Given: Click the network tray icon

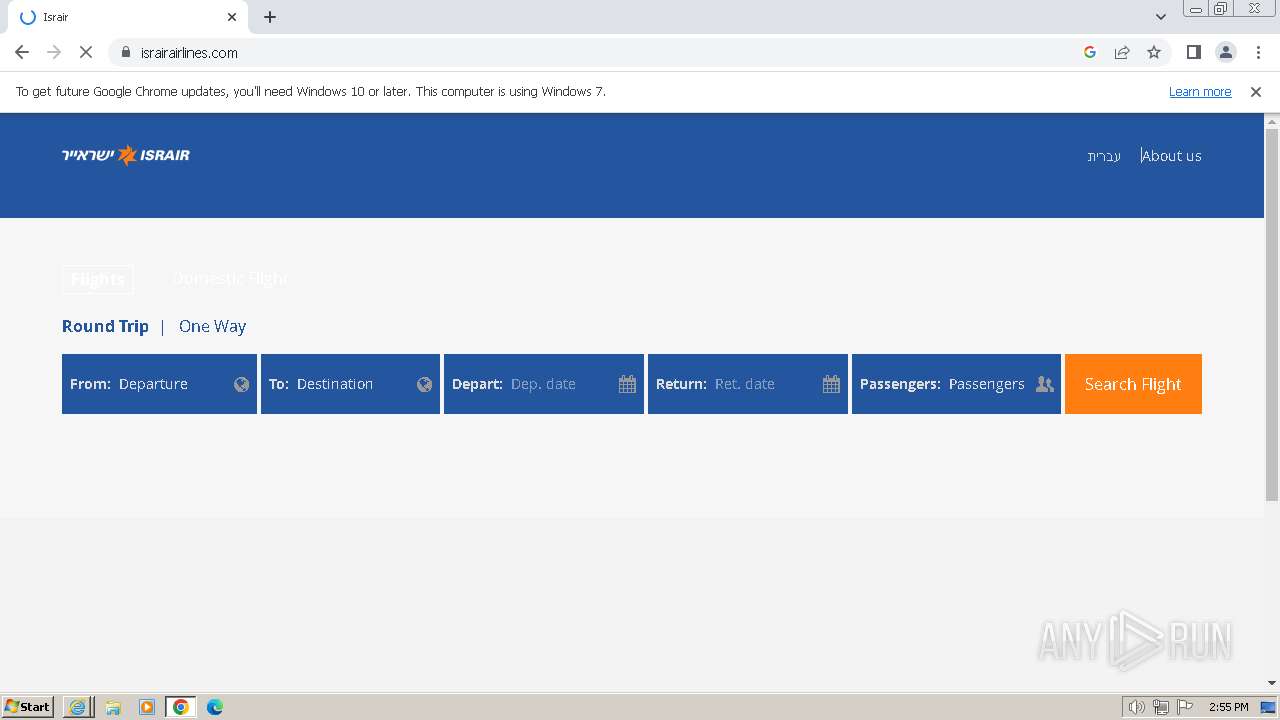Looking at the screenshot, I should (1161, 707).
